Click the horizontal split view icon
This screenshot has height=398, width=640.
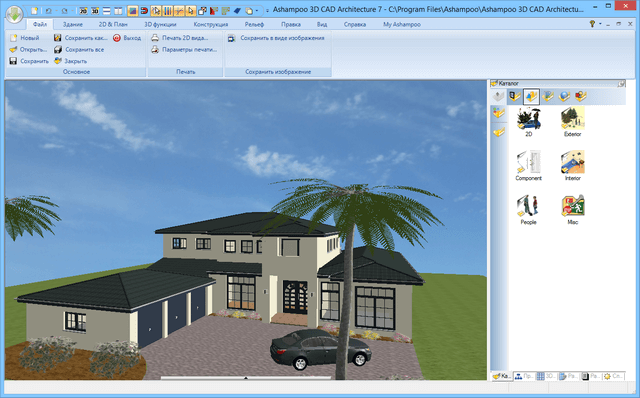(107, 11)
